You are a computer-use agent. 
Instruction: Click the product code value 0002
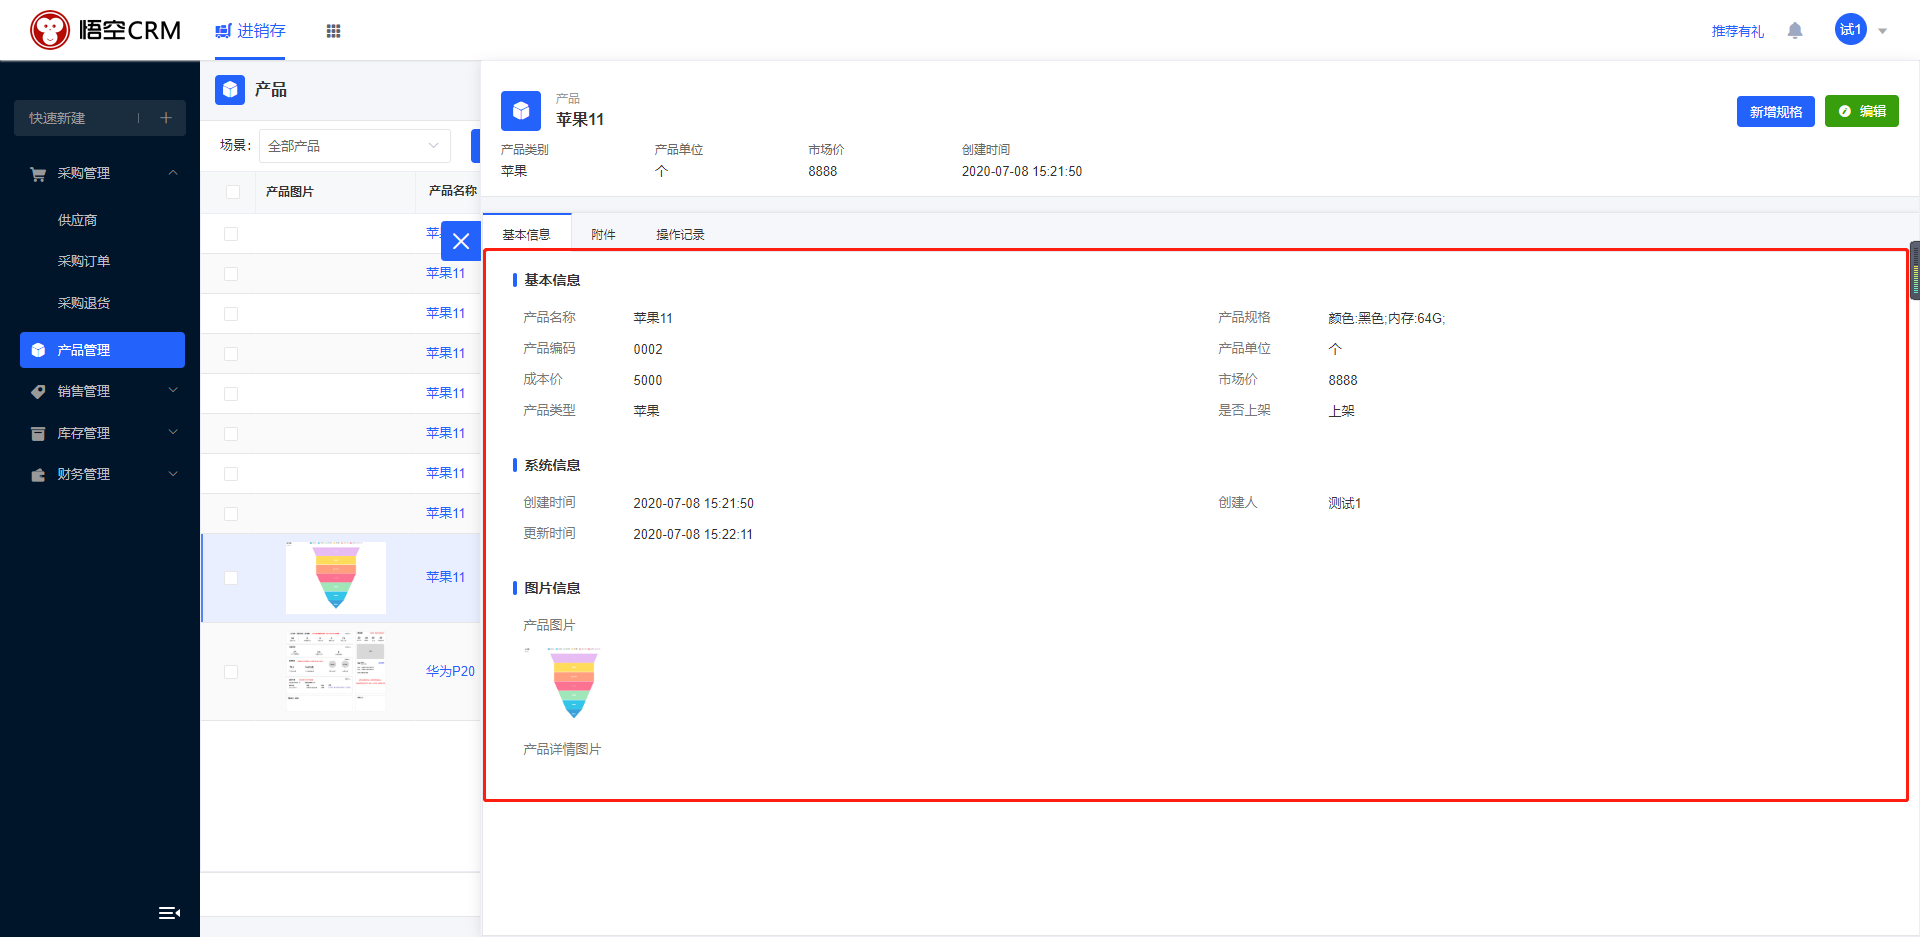pyautogui.click(x=648, y=349)
